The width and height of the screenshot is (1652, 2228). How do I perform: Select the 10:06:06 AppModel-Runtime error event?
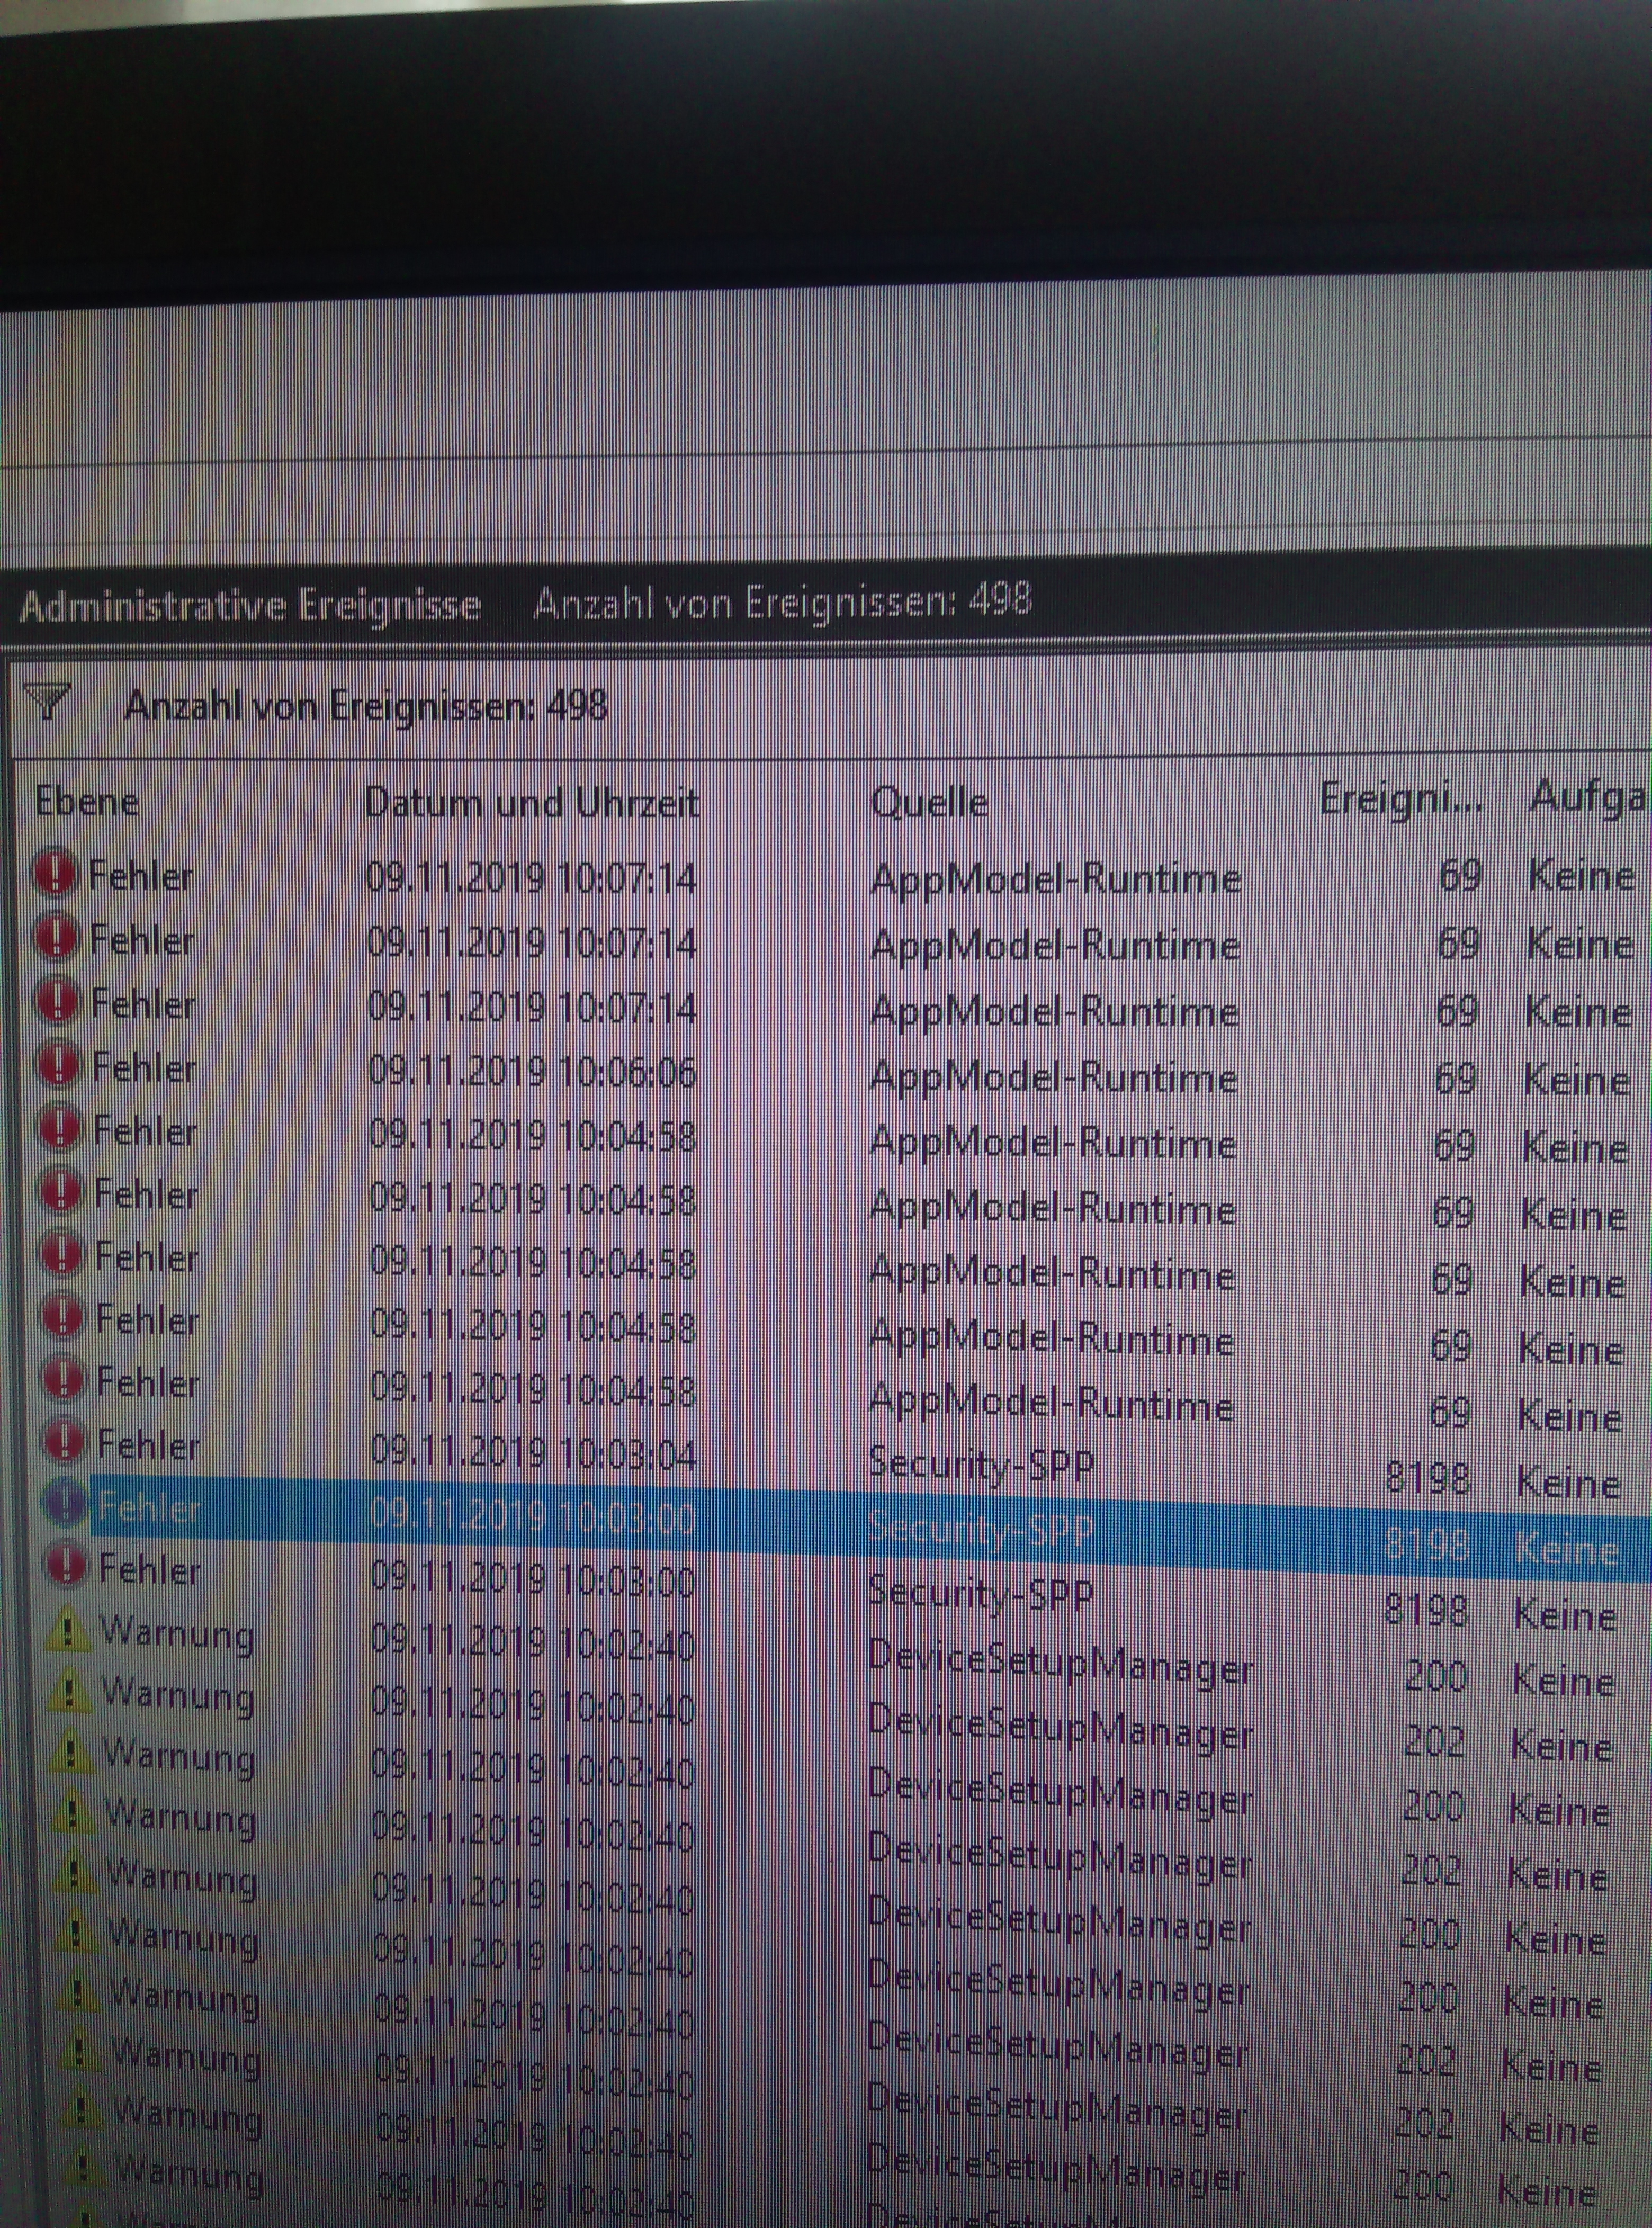point(532,1072)
